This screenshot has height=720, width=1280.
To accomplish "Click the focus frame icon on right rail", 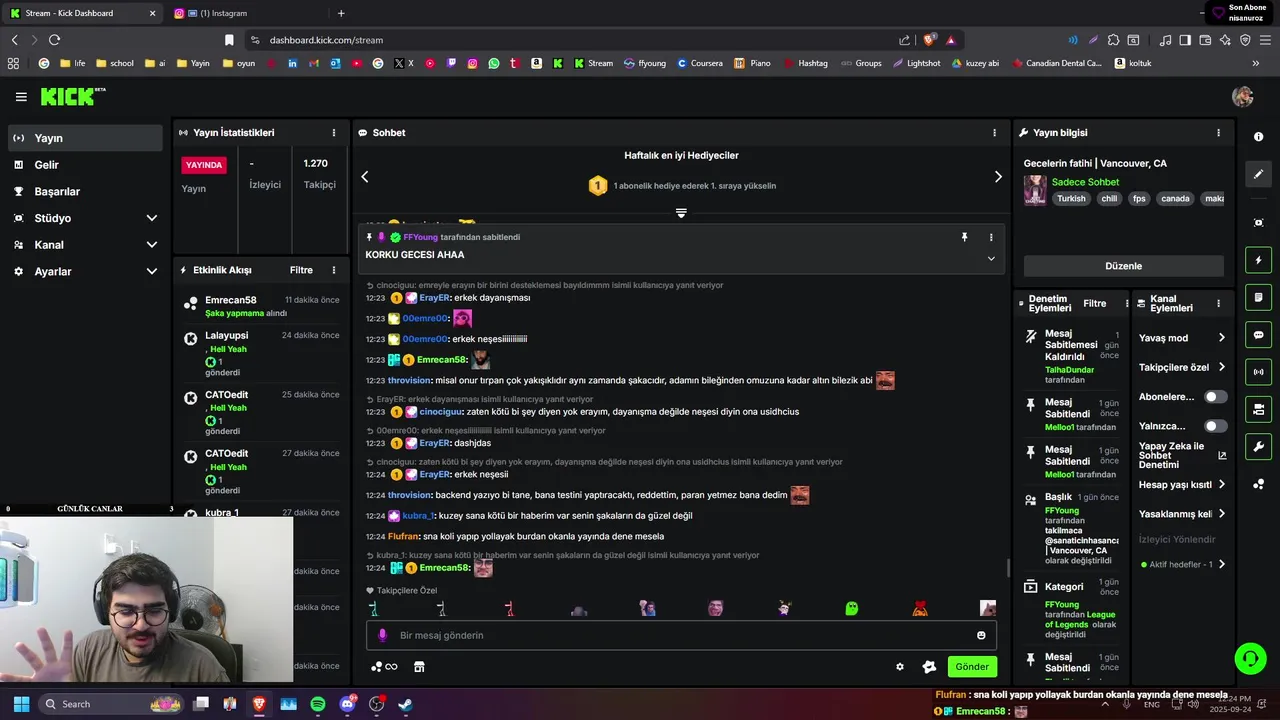I will 1258,222.
